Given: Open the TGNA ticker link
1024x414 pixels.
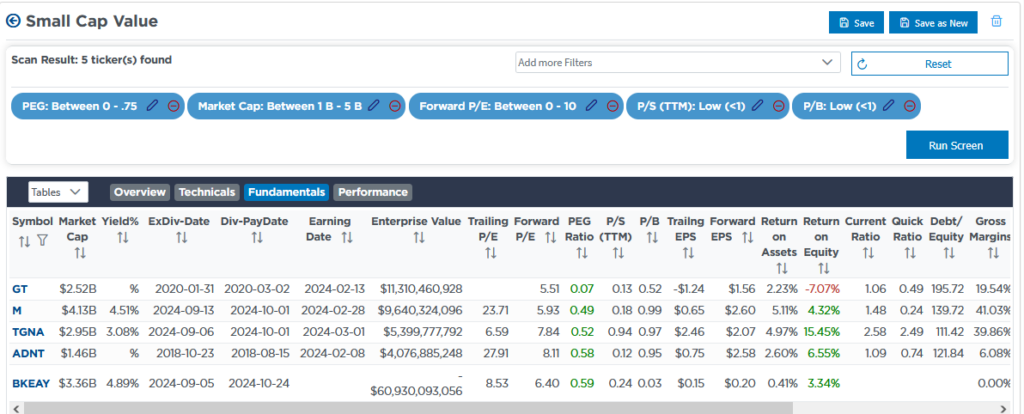Looking at the screenshot, I should click(28, 332).
